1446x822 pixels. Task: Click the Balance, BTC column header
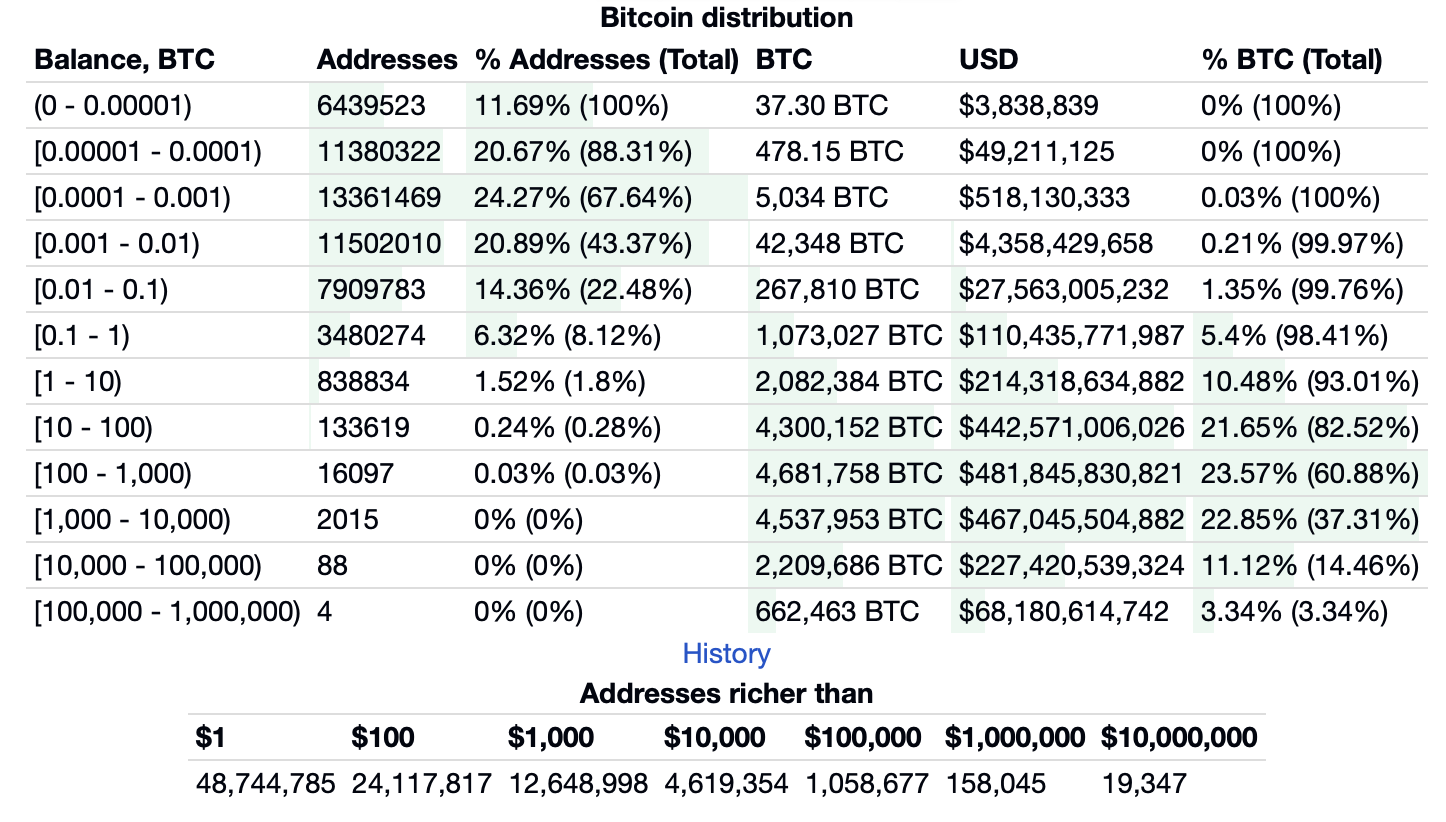pos(124,60)
